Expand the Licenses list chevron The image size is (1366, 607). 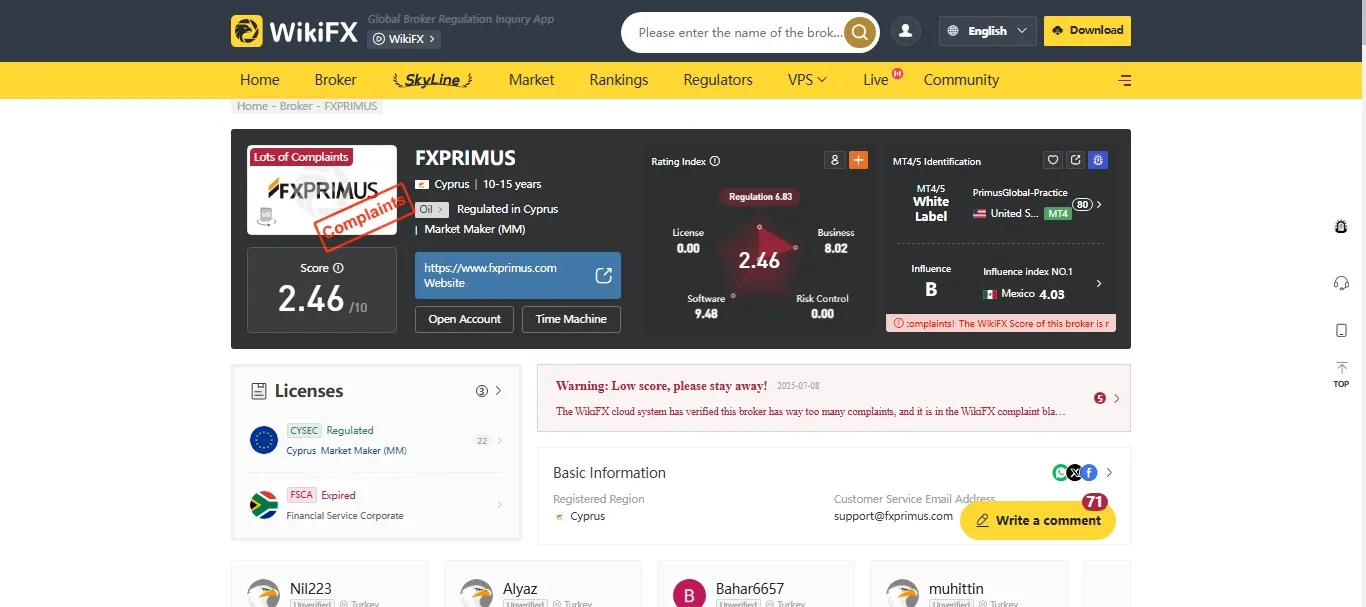click(498, 391)
